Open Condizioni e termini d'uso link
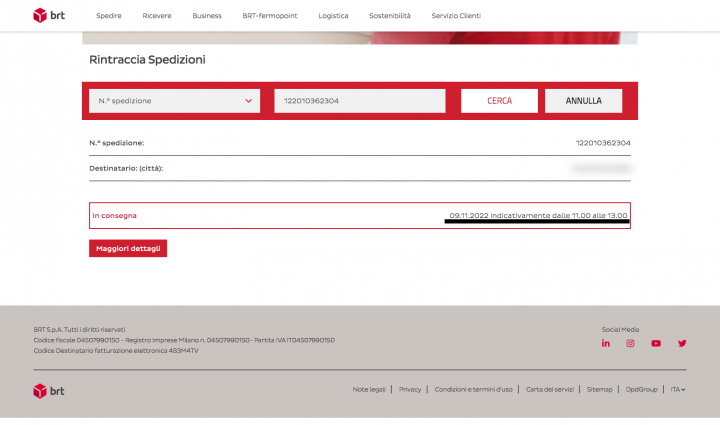The width and height of the screenshot is (720, 425). 473,389
